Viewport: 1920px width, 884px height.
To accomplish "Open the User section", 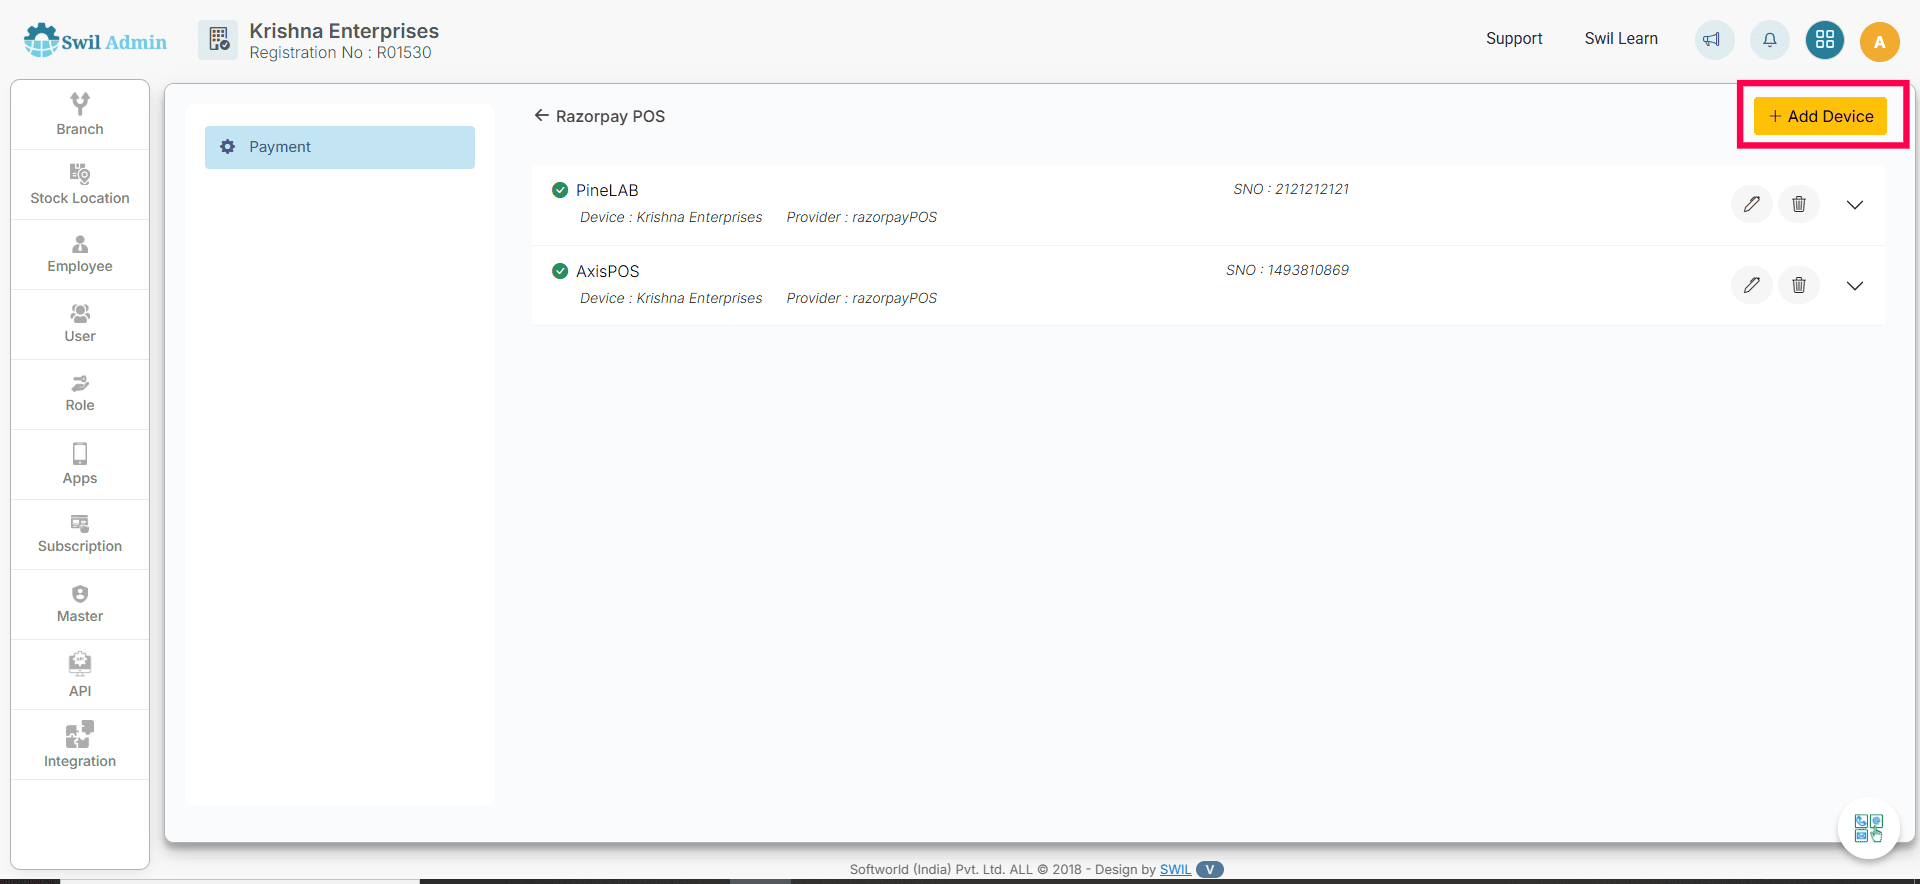I will [80, 324].
